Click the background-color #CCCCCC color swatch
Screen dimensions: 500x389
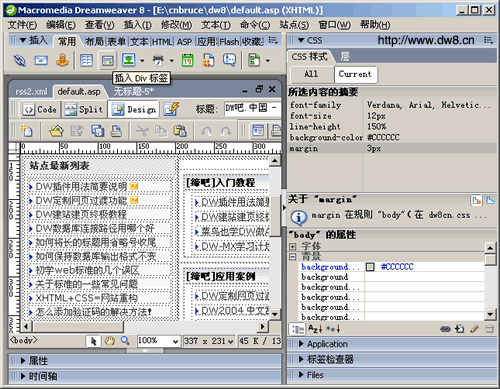click(370, 267)
